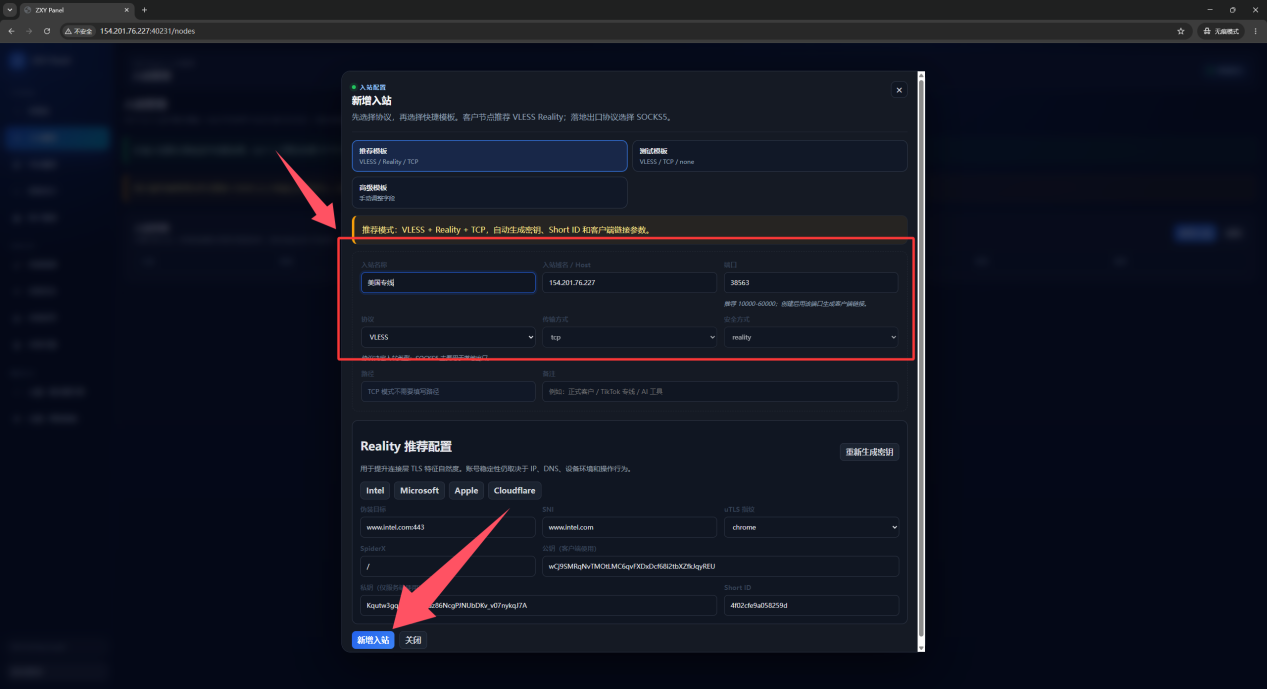Click the 无痕模式 incognito indicator
1267x689 pixels.
(1221, 31)
